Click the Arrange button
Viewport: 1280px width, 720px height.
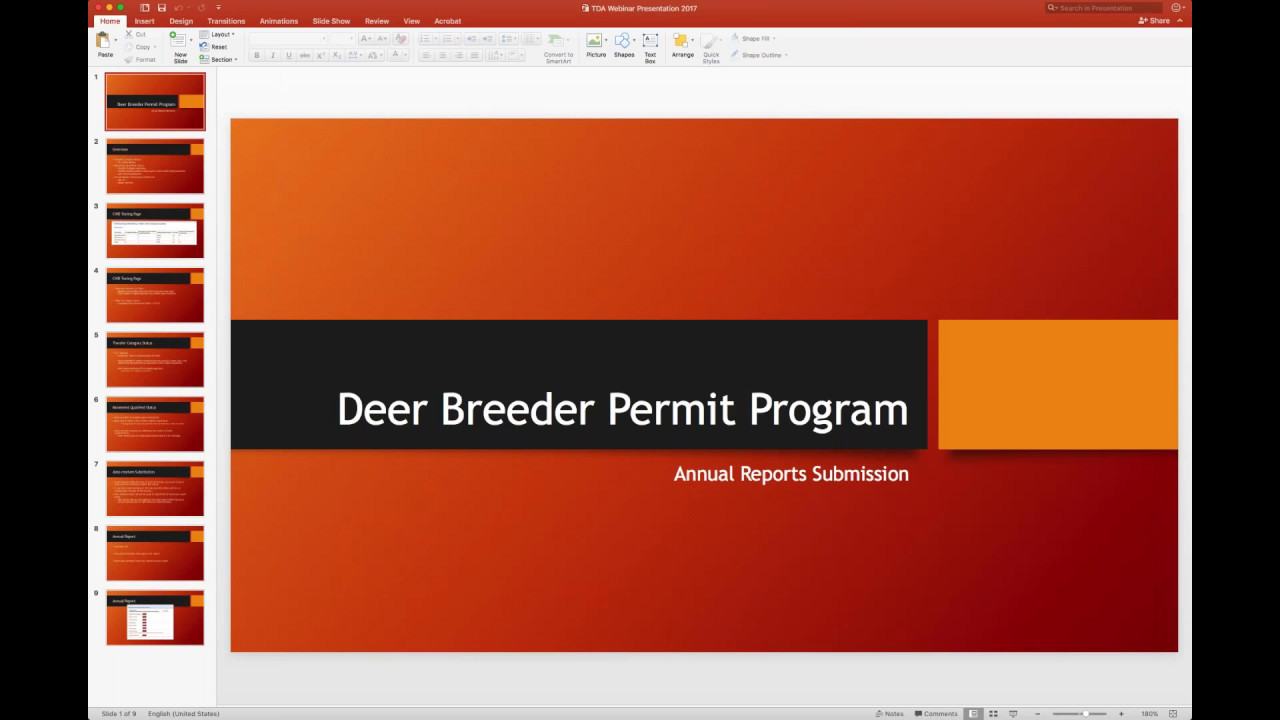pyautogui.click(x=682, y=45)
